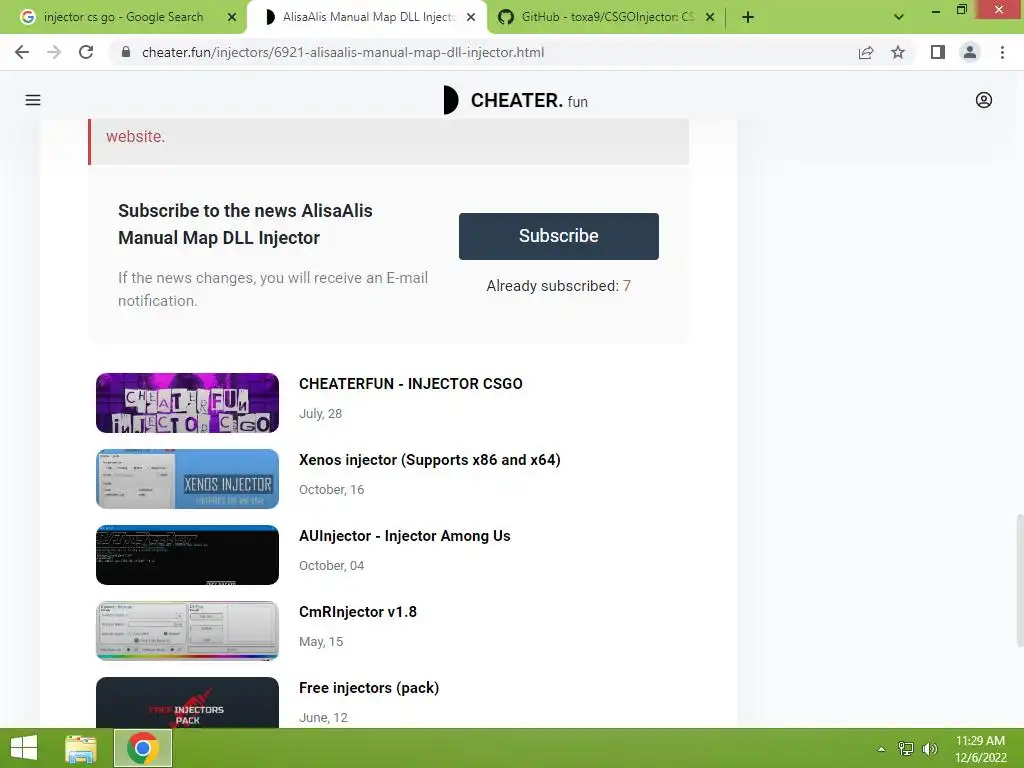
Task: Click the address bar URL
Action: [343, 52]
